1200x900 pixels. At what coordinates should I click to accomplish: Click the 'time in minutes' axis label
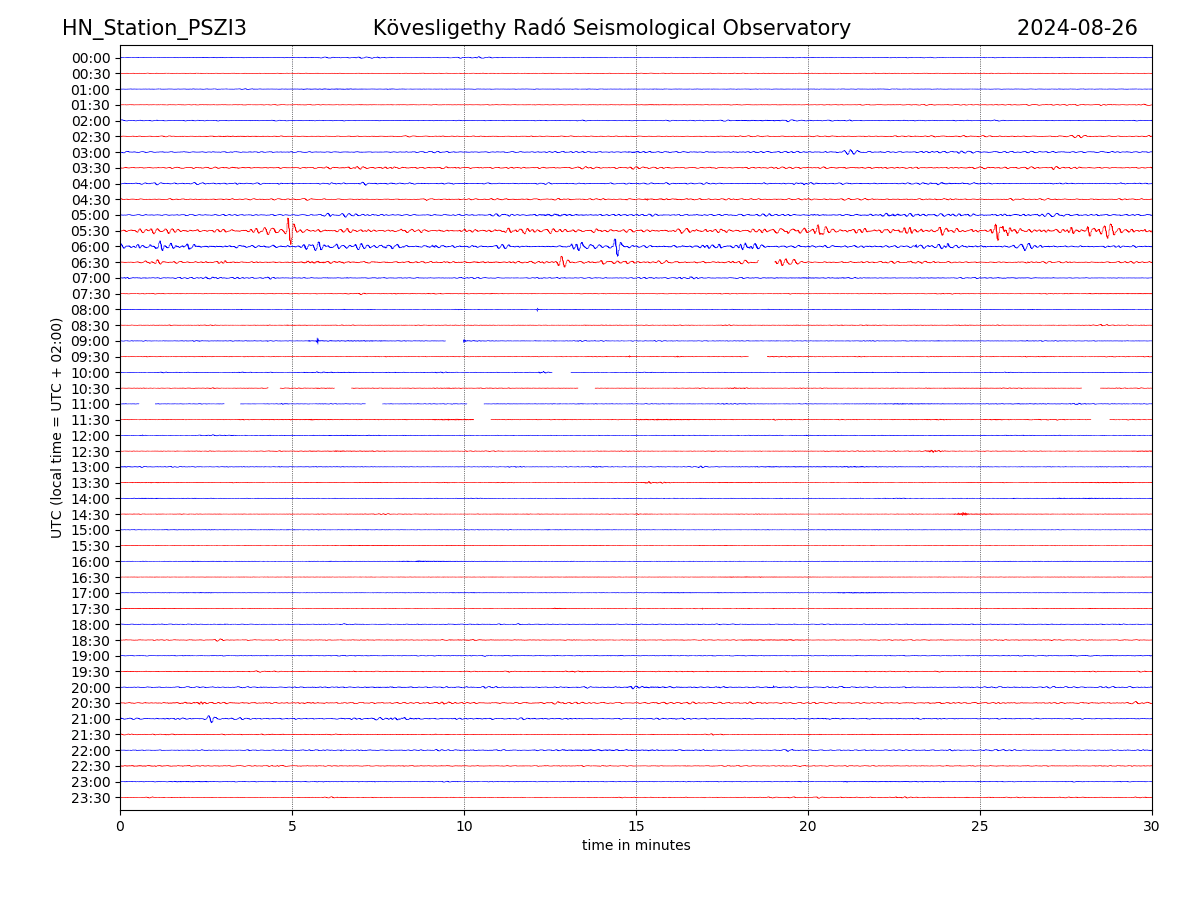point(636,846)
